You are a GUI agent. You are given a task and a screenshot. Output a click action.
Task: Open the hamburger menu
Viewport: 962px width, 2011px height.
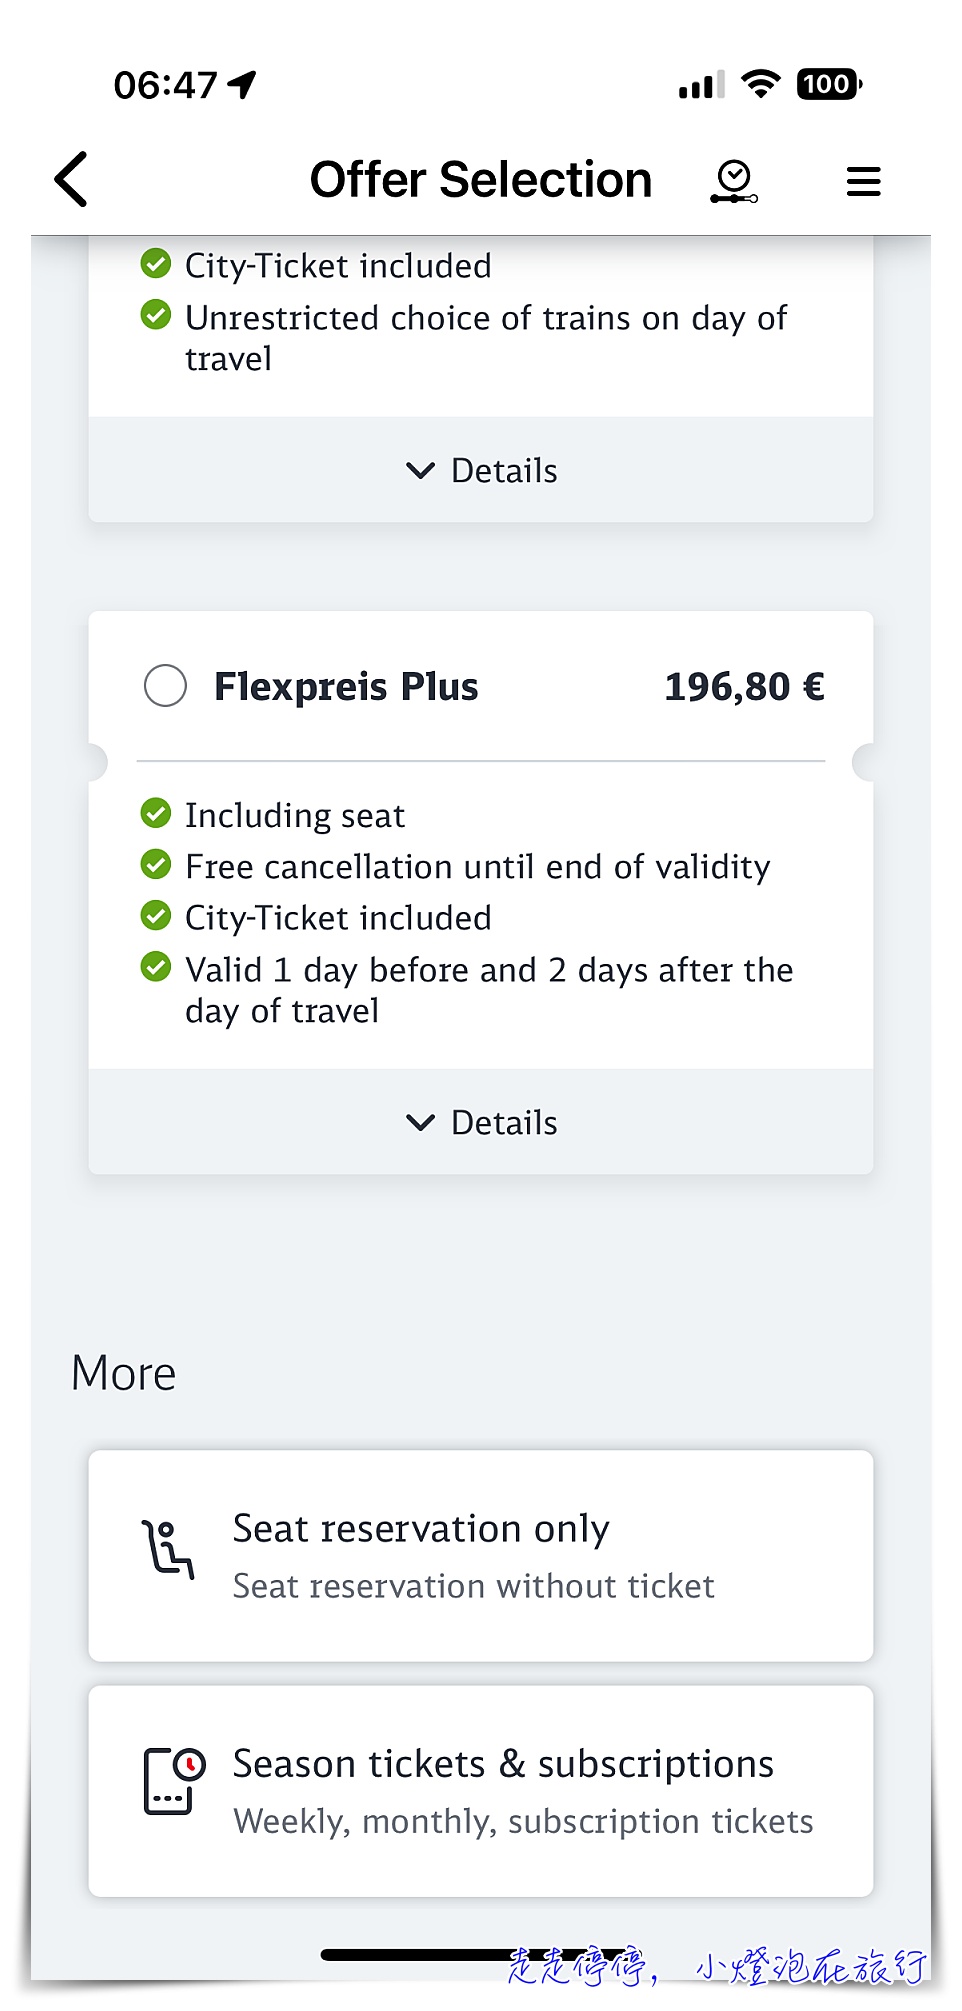[863, 181]
